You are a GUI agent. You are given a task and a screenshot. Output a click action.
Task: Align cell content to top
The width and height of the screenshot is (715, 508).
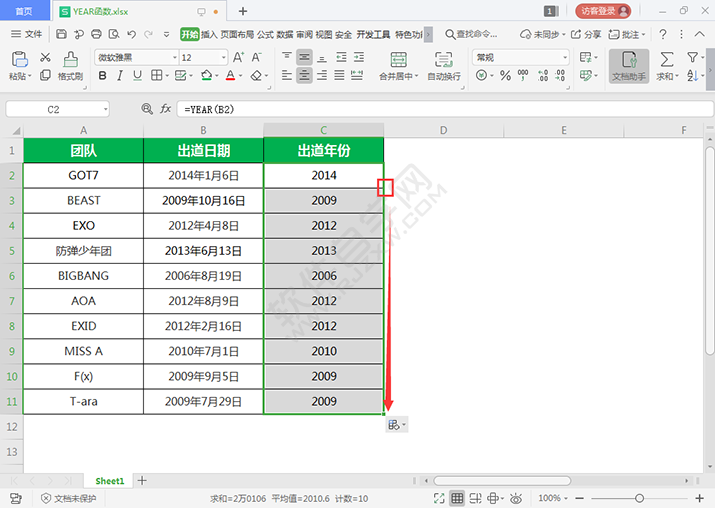[287, 57]
